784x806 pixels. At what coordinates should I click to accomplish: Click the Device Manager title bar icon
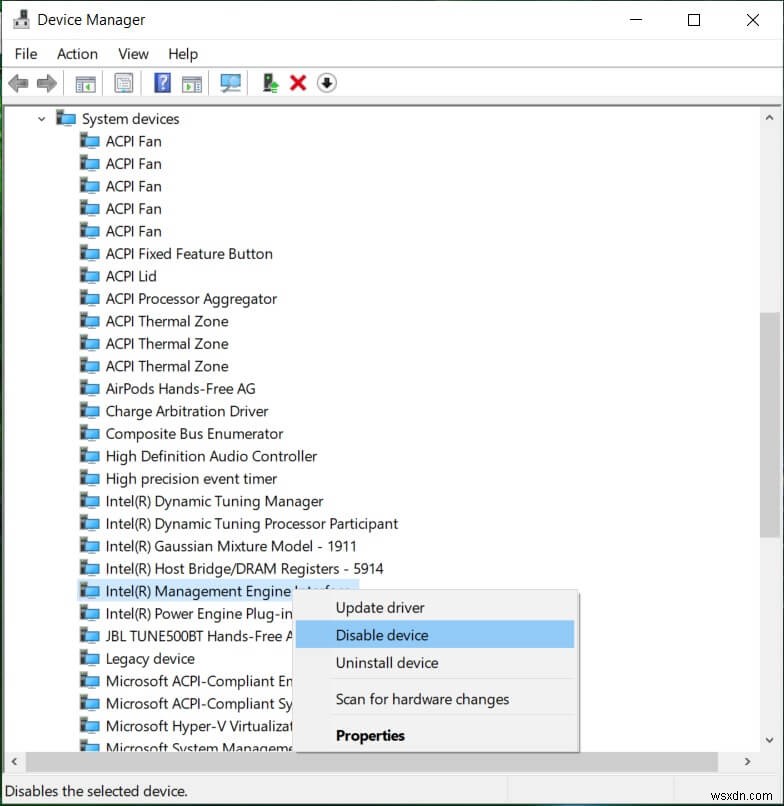pyautogui.click(x=22, y=20)
